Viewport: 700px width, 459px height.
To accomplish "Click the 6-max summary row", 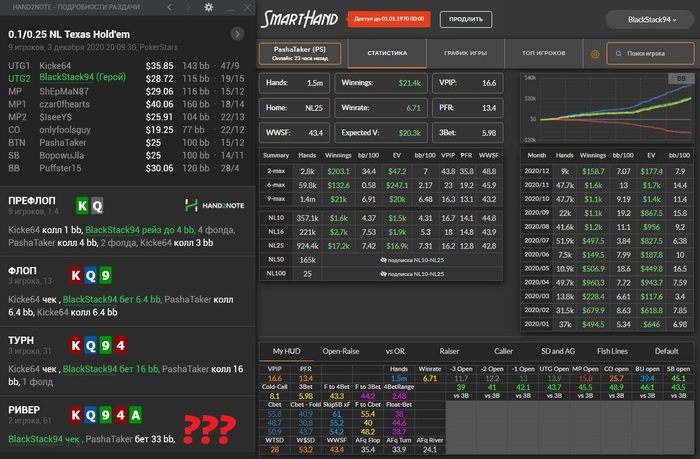I will [x=381, y=185].
